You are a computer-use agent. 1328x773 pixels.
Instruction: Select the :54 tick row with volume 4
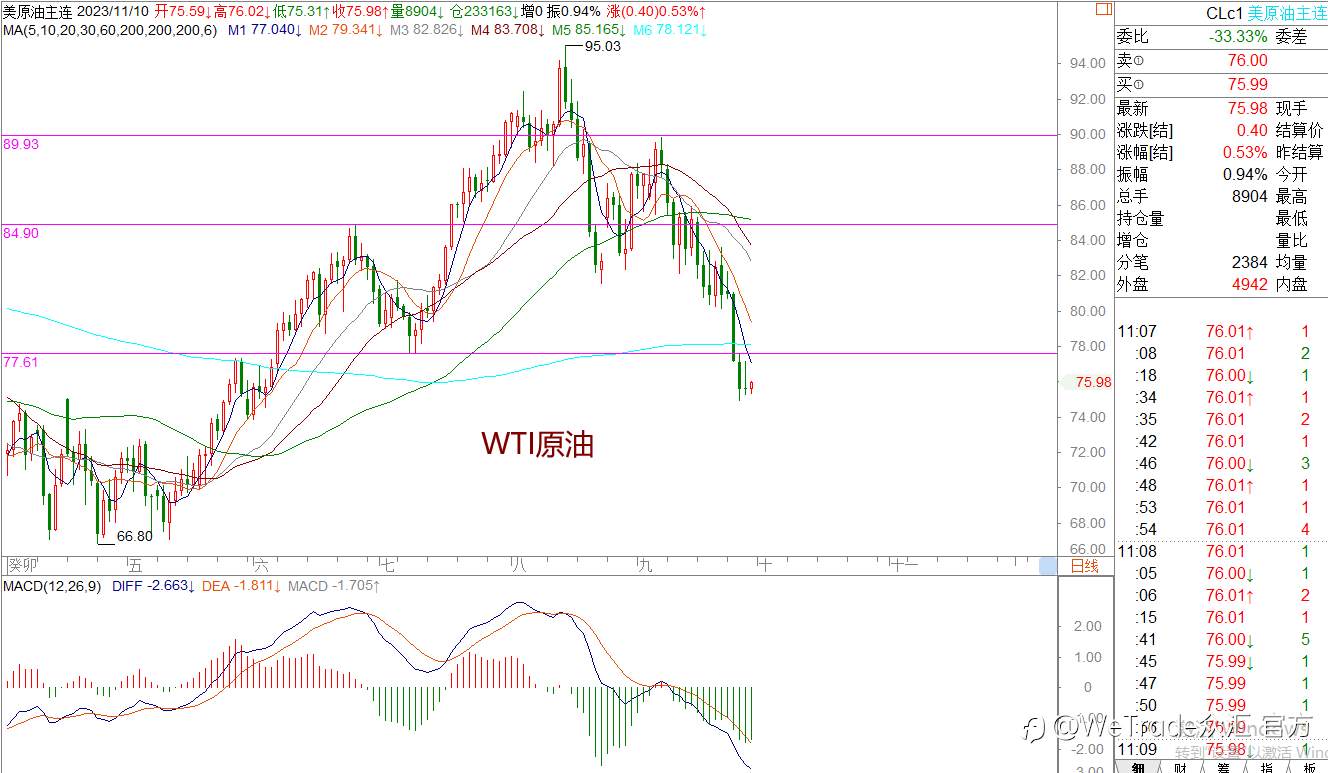click(1222, 529)
